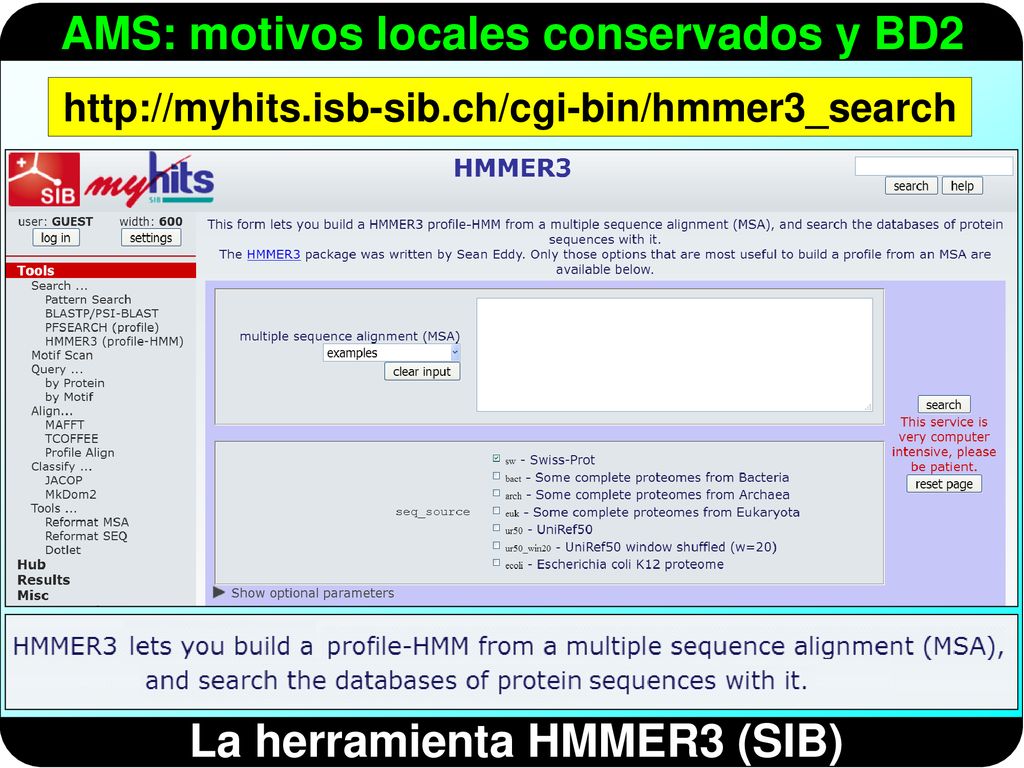Screen dimensions: 1024x768
Task: Open JACOP classify tool
Action: coord(63,480)
